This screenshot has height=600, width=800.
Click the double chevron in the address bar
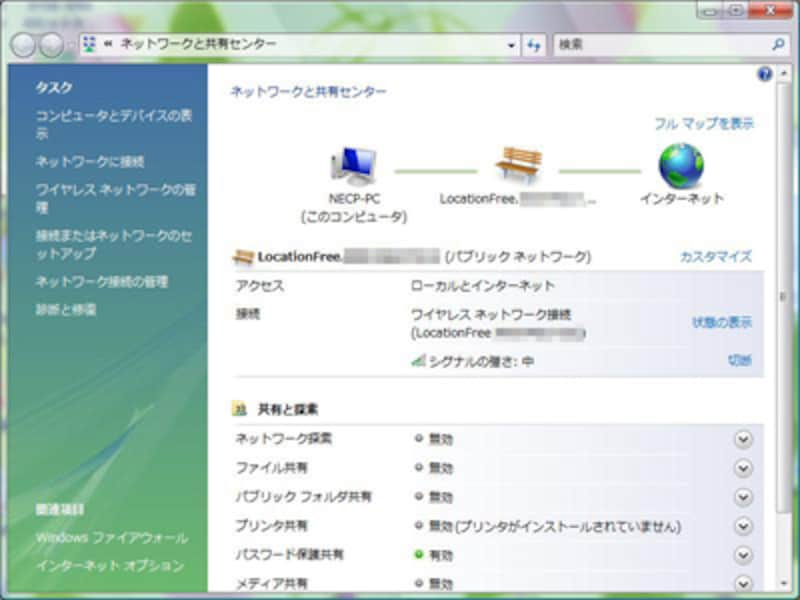[108, 44]
